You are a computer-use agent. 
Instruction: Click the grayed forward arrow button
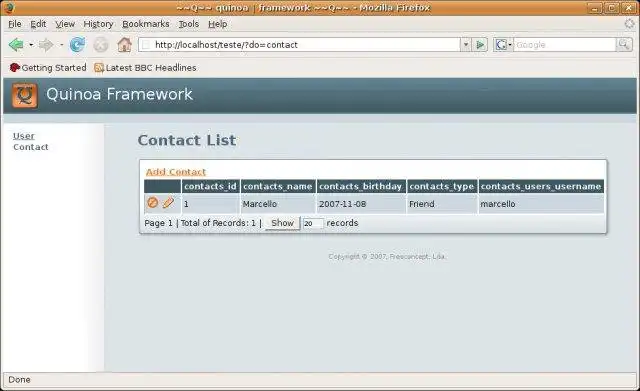coord(46,44)
